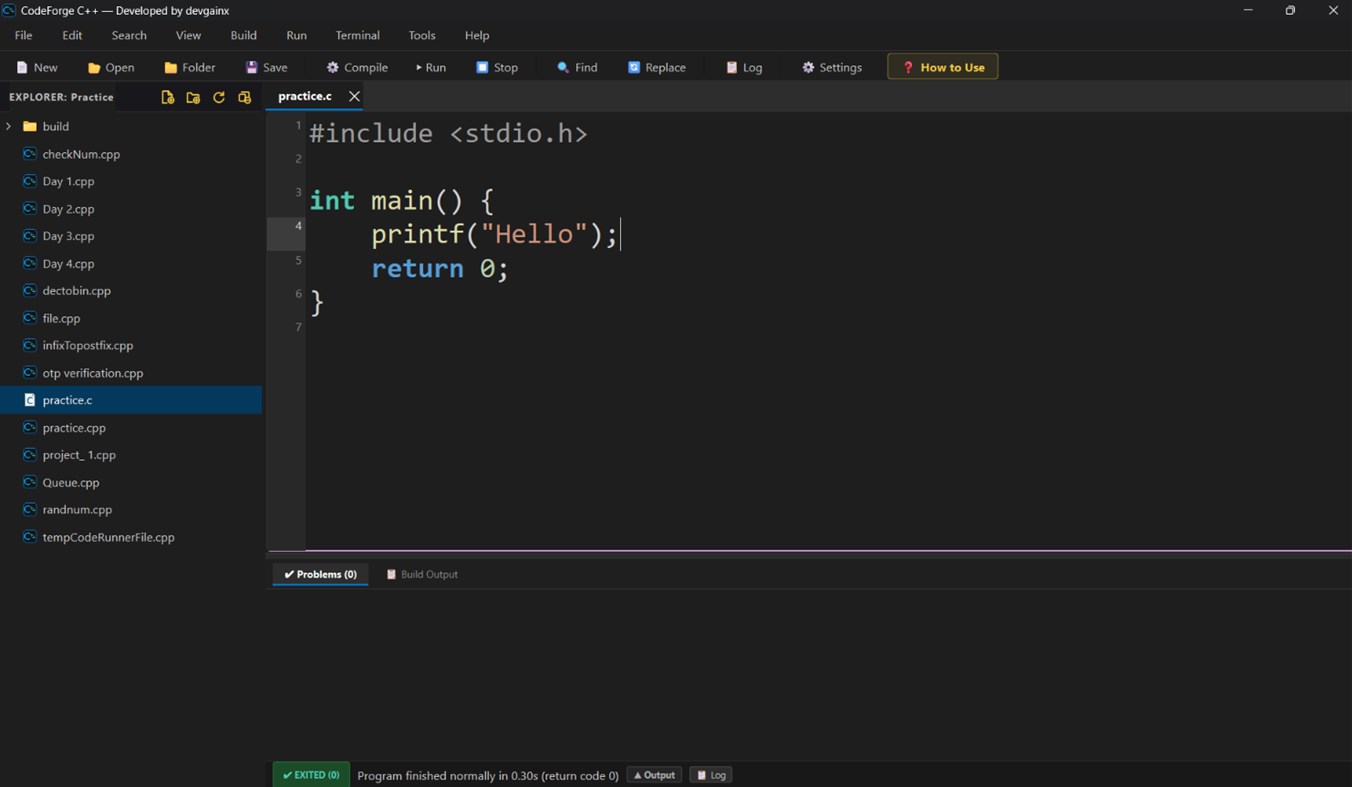Click the Open file toolbar button
This screenshot has height=787, width=1352.
click(x=111, y=67)
